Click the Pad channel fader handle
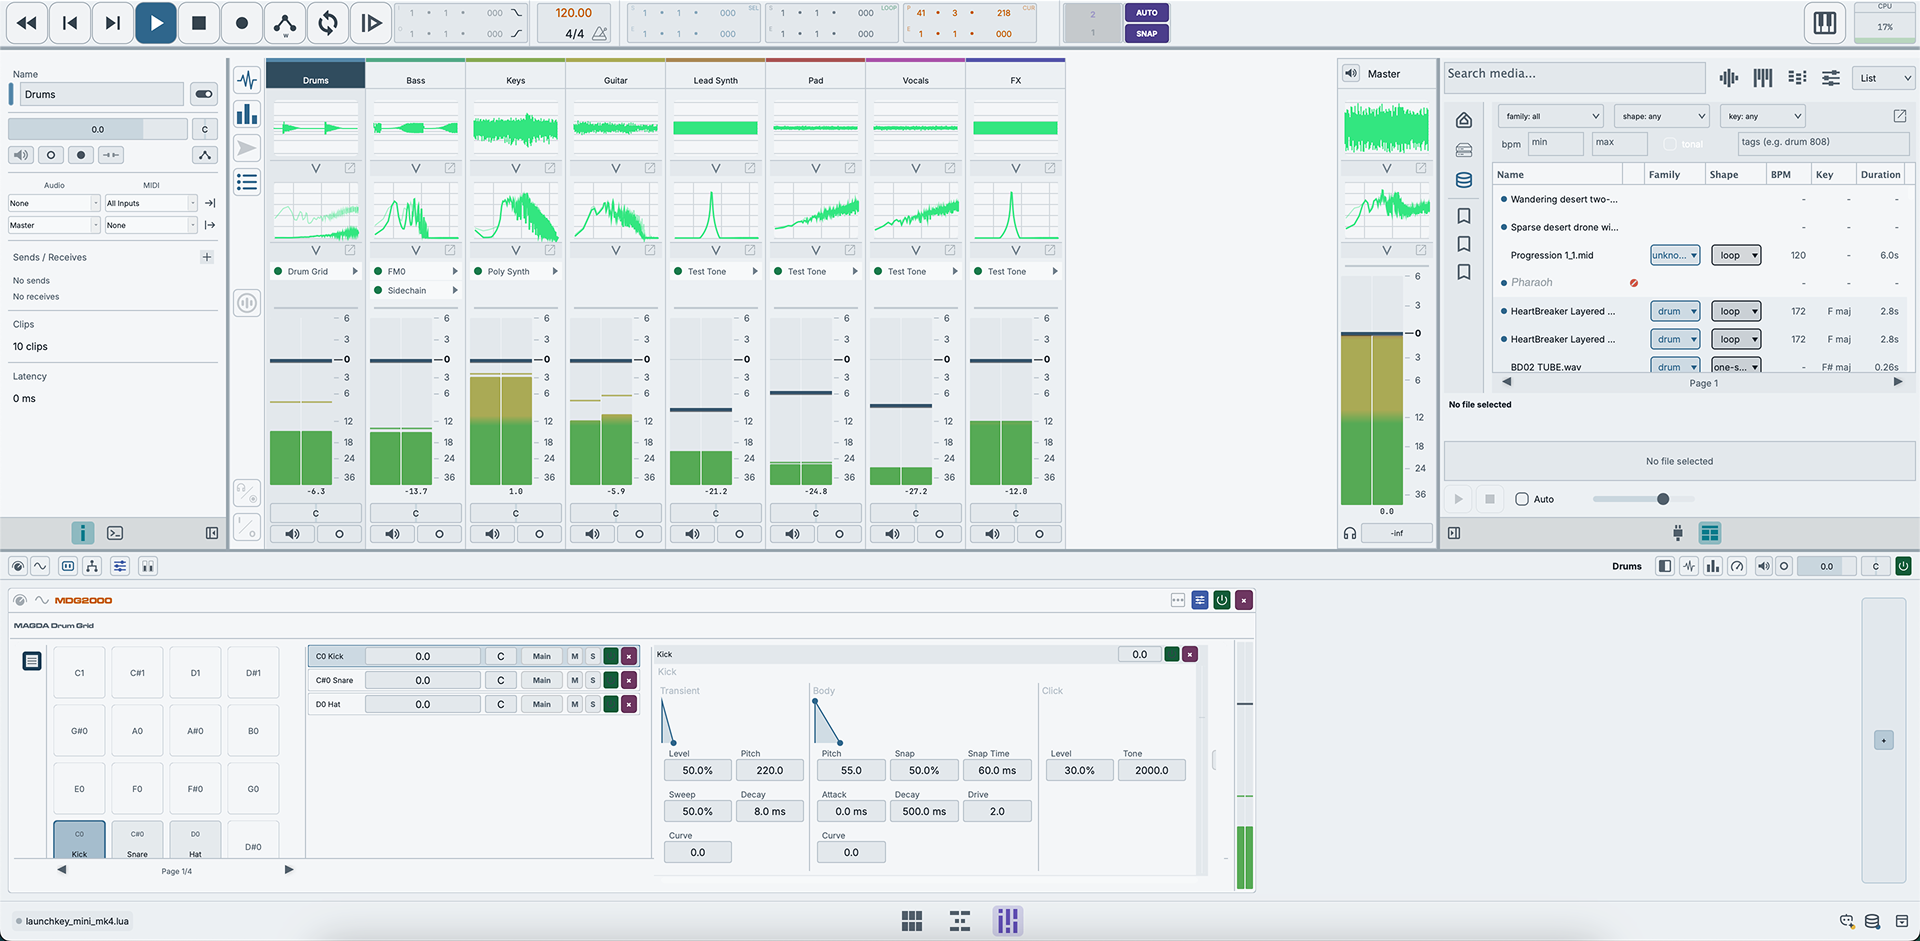This screenshot has height=941, width=1920. (x=801, y=393)
